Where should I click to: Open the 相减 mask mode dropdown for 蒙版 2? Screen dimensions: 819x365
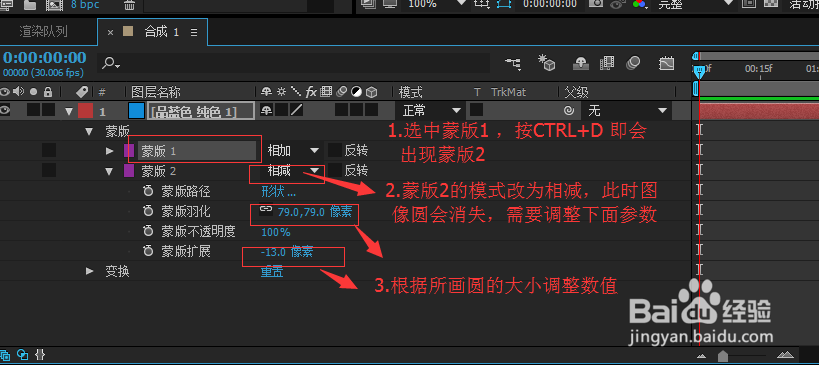point(292,171)
